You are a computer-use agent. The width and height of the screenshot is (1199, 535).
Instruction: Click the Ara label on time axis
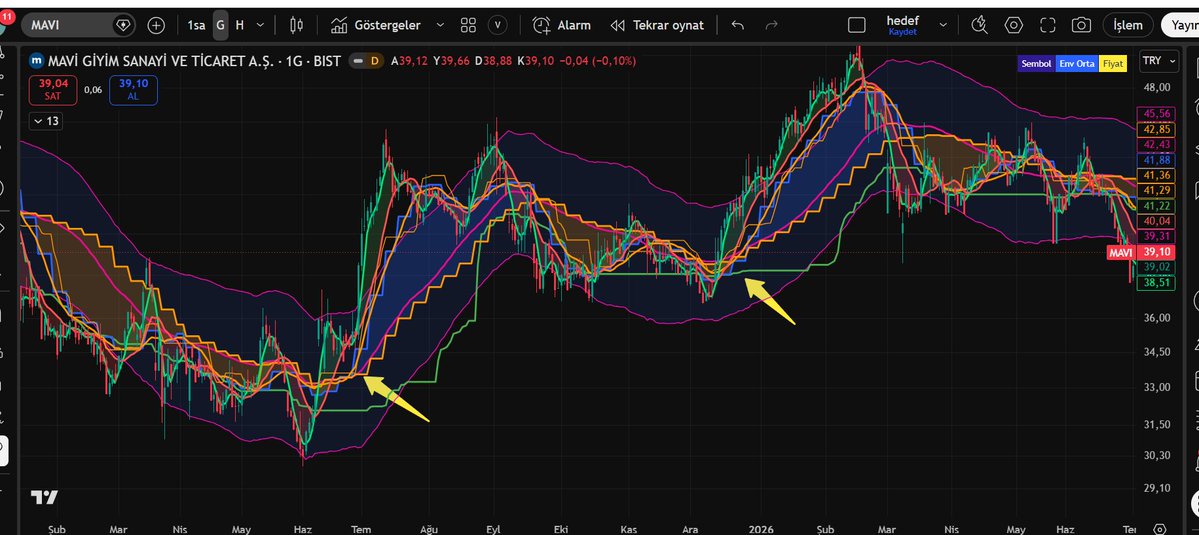pyautogui.click(x=690, y=529)
